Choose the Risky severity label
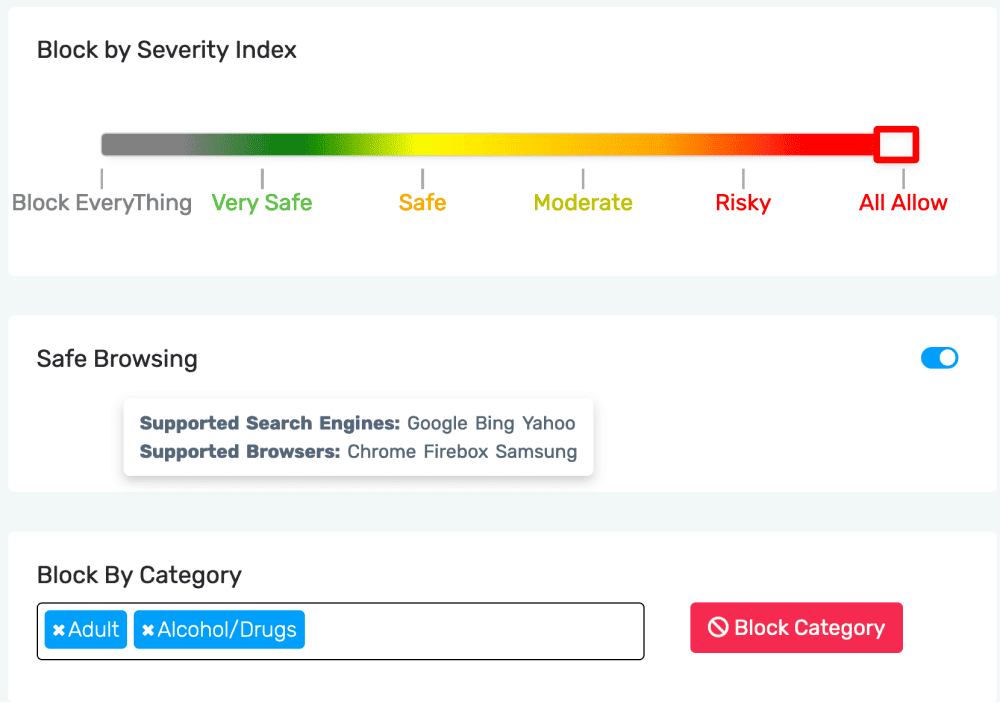 (743, 202)
